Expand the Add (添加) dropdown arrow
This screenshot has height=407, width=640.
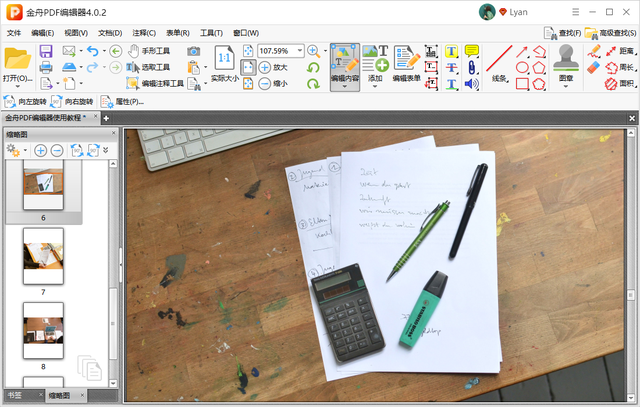tap(375, 86)
